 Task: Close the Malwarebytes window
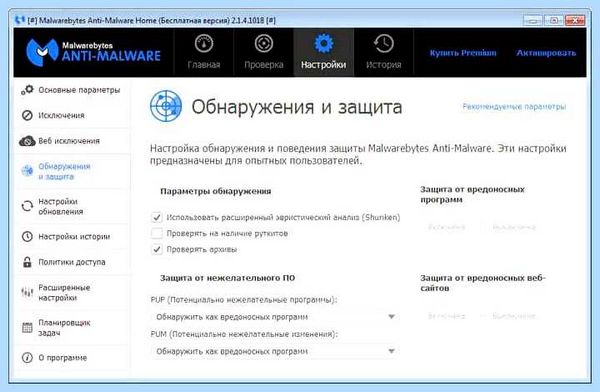click(x=575, y=20)
